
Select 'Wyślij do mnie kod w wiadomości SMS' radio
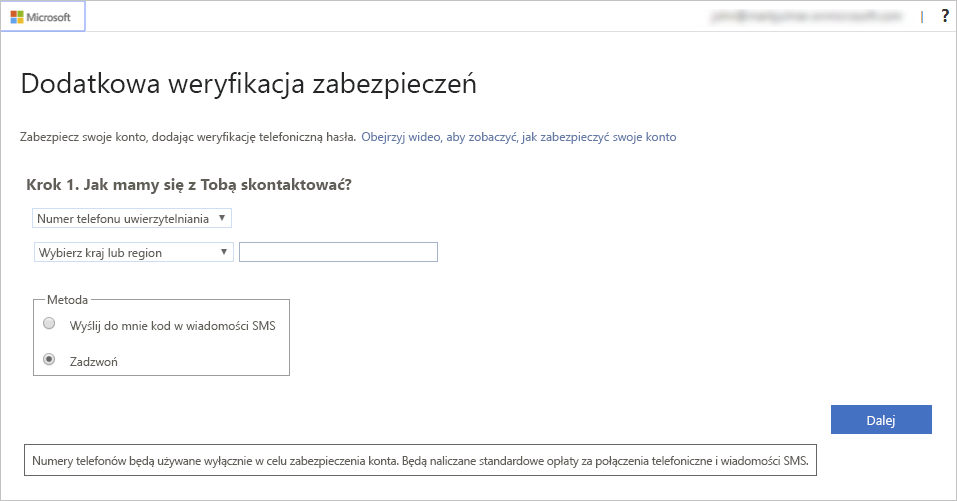[x=49, y=323]
